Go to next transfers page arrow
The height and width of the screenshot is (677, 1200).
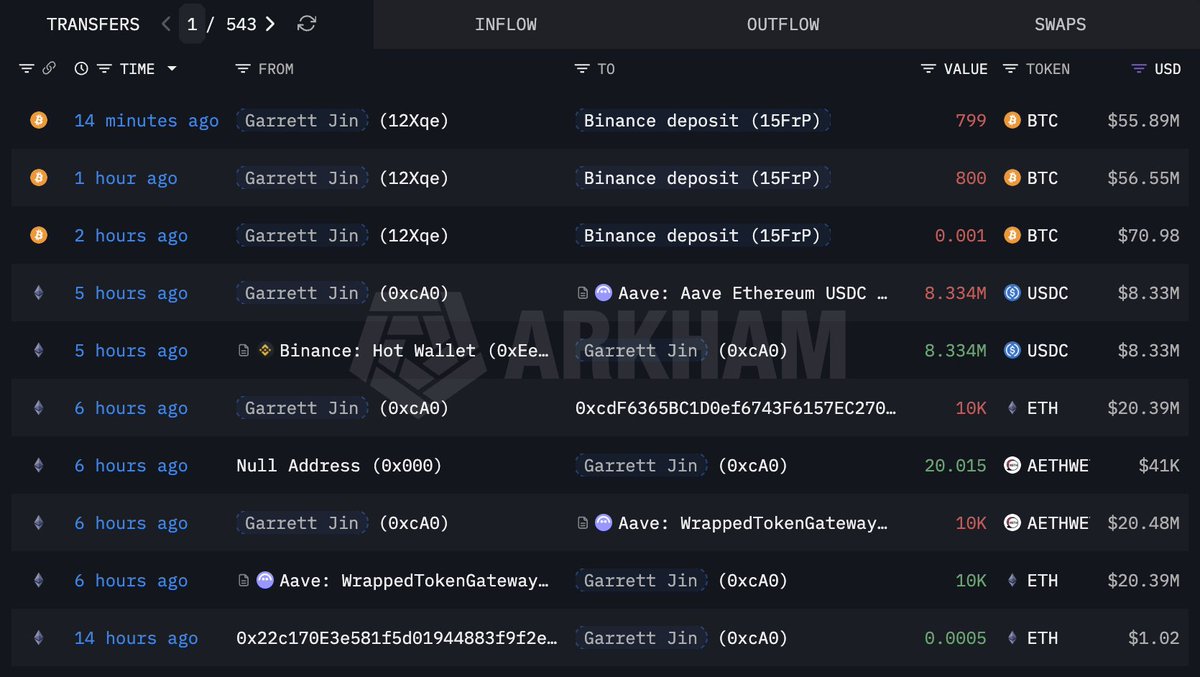pyautogui.click(x=270, y=24)
